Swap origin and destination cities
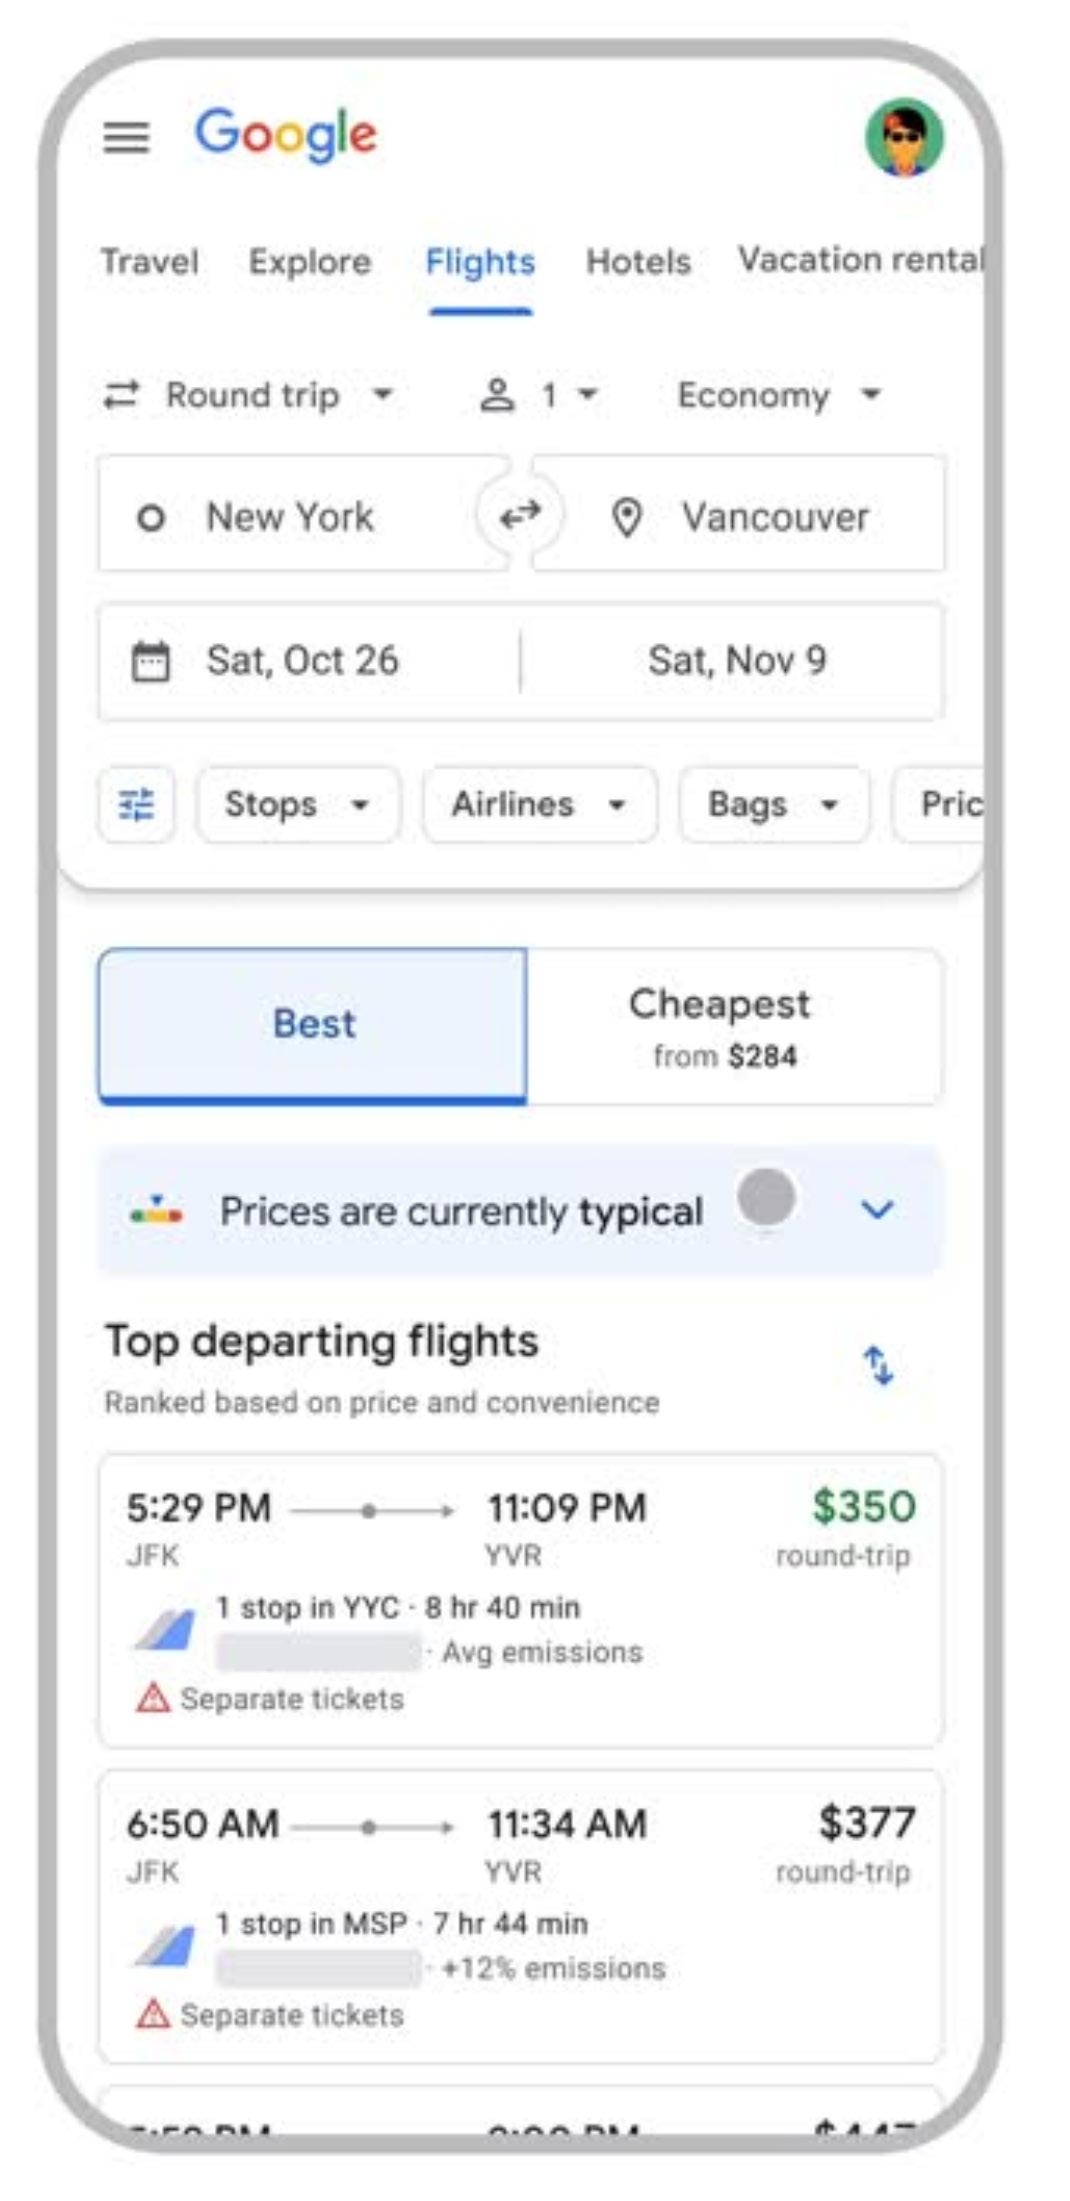 click(520, 516)
